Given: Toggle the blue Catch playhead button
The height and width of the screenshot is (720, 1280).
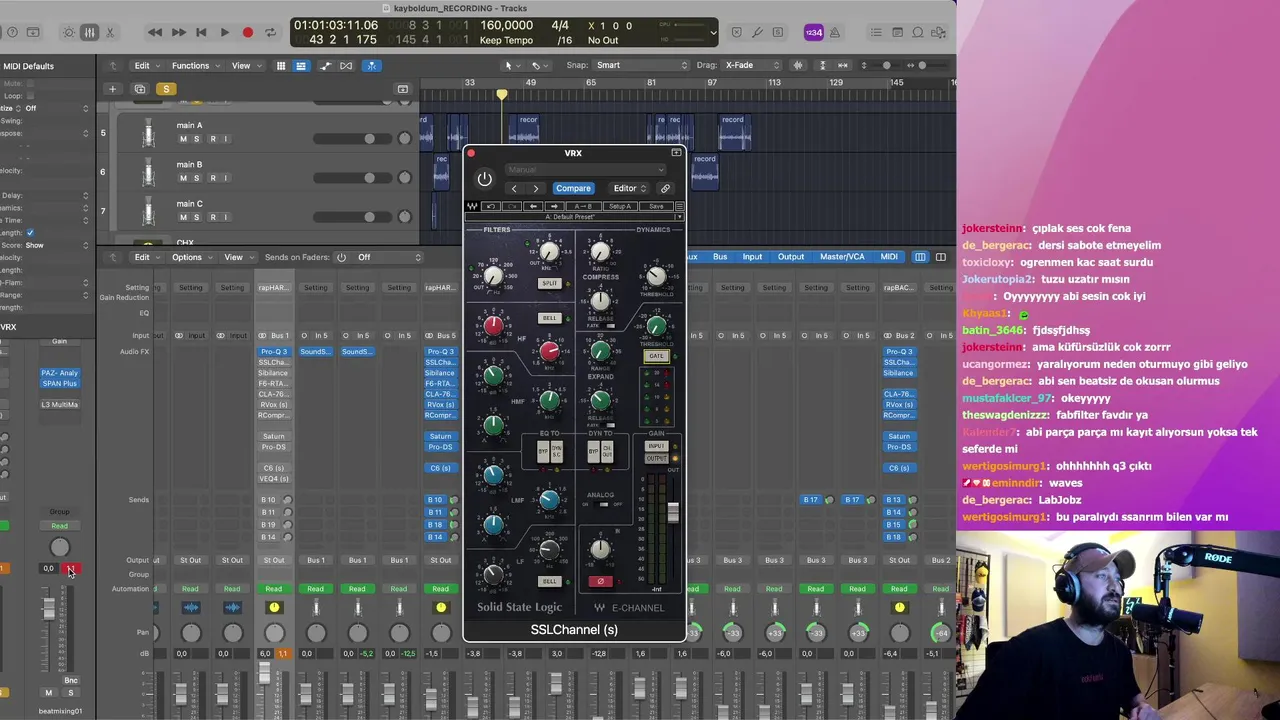Looking at the screenshot, I should point(371,66).
